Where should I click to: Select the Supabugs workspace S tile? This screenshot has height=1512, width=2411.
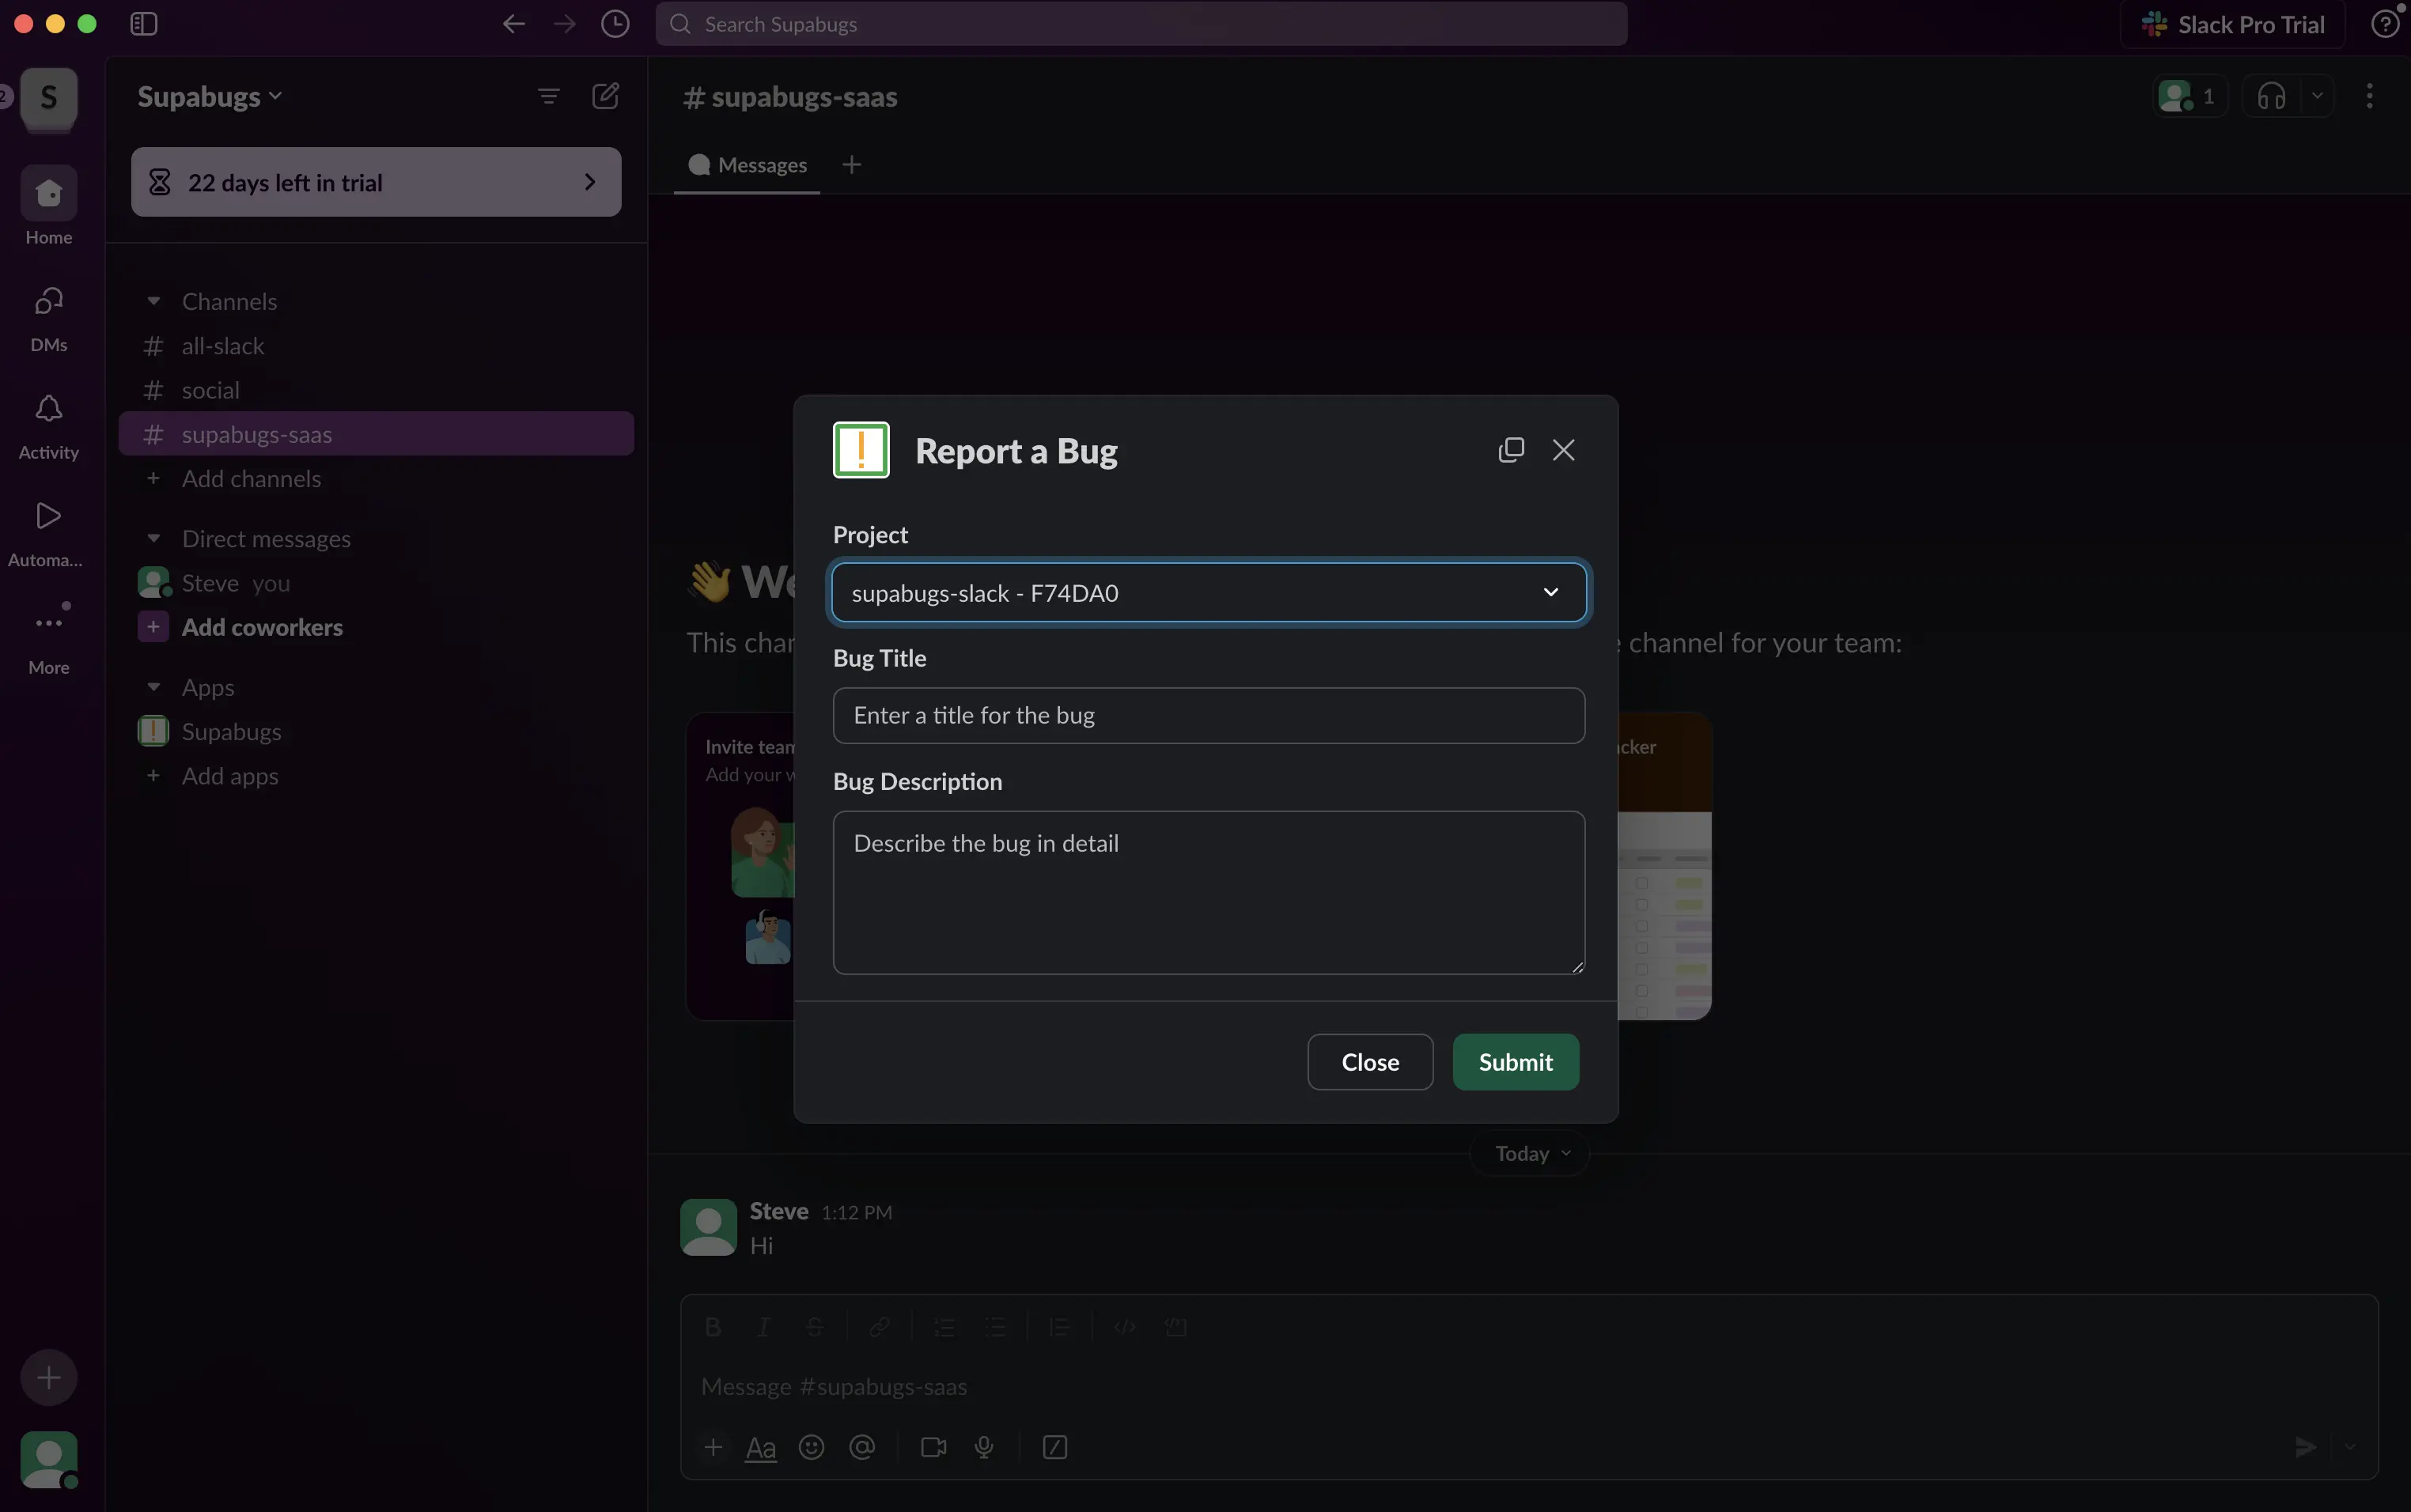pyautogui.click(x=49, y=98)
